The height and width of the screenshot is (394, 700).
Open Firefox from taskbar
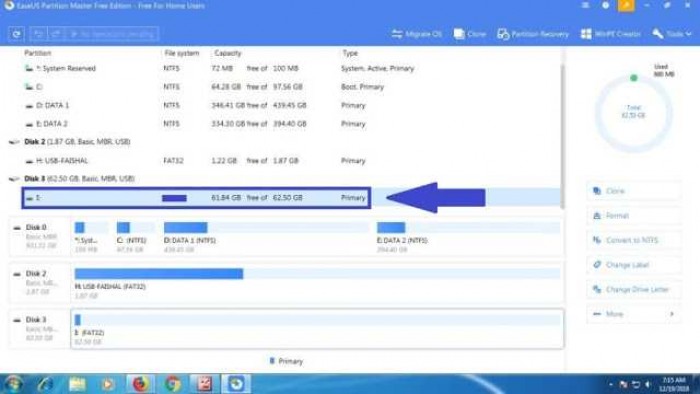click(140, 384)
